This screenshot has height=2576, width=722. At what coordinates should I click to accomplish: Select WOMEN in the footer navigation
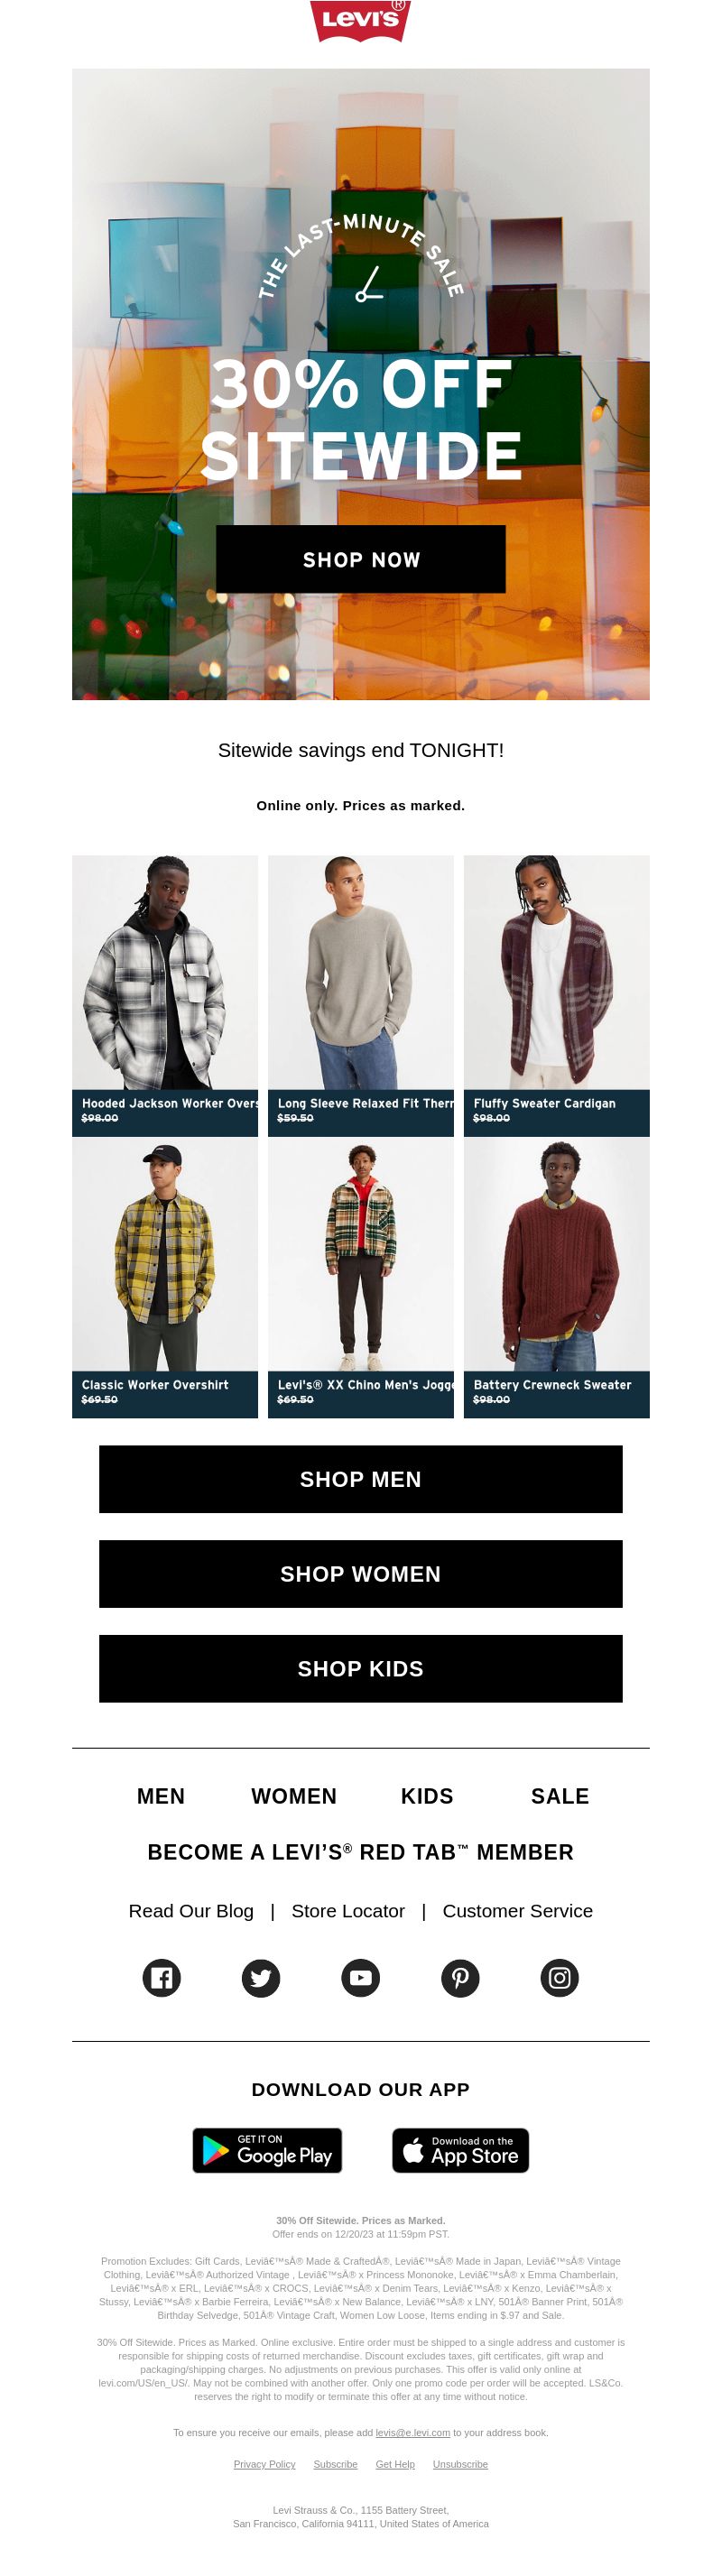(x=294, y=1796)
